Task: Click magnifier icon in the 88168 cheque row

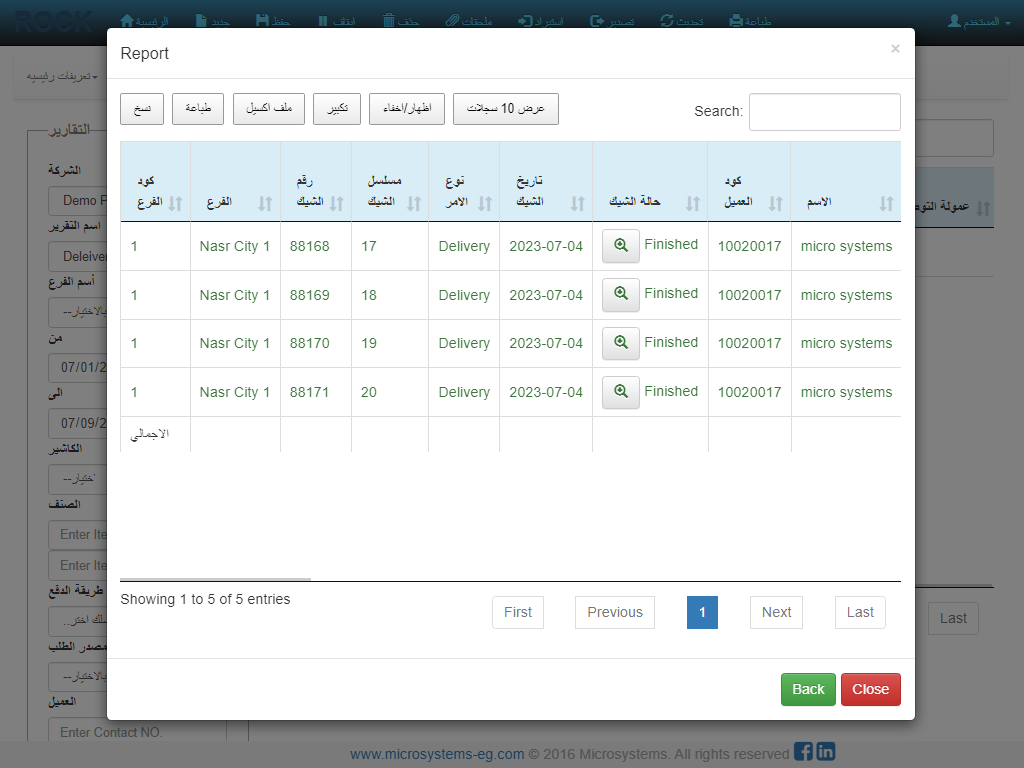Action: coord(620,246)
